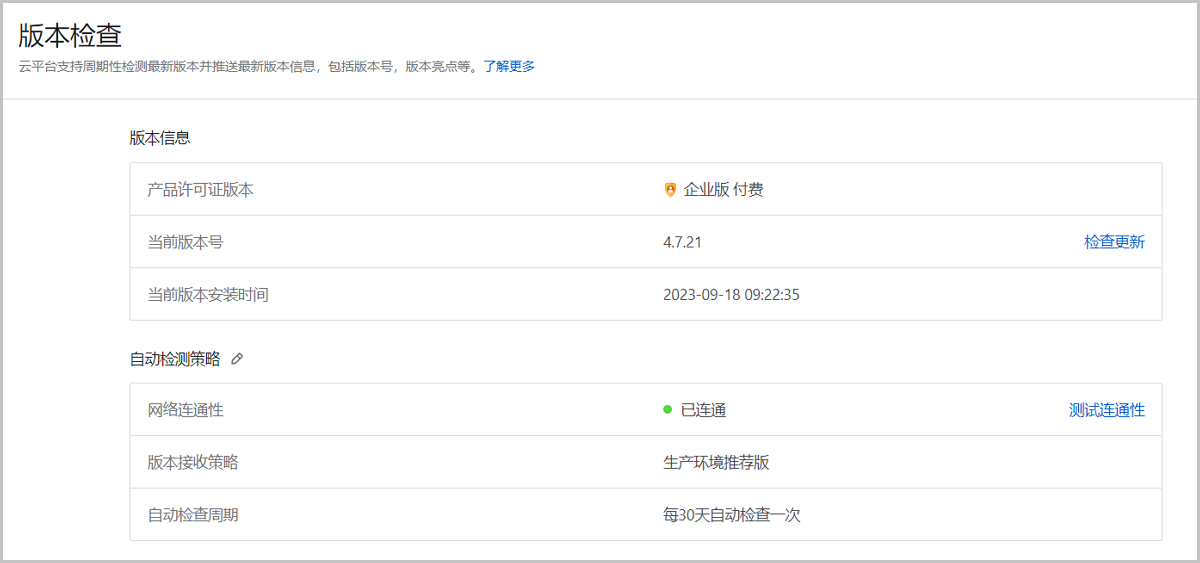
Task: Open the 了解更多 link
Action: 509,66
